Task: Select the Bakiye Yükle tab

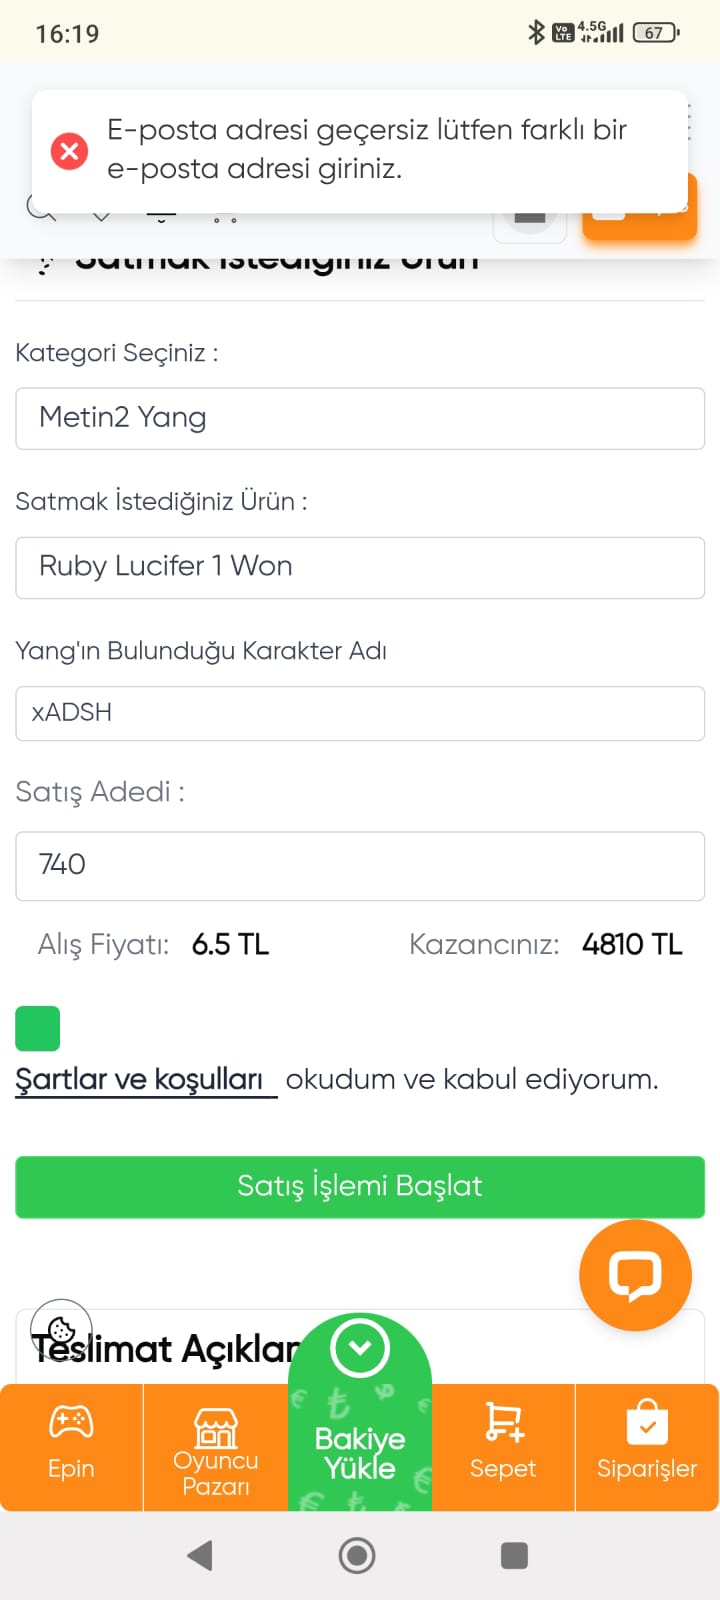Action: [360, 1453]
